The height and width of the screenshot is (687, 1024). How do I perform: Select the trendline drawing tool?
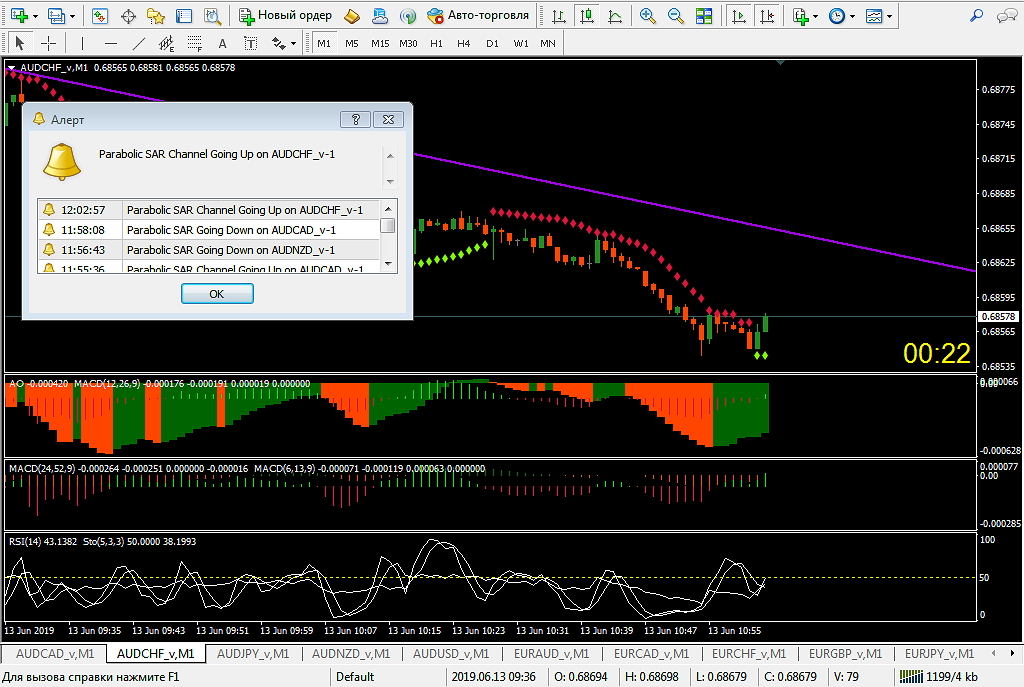coord(138,44)
